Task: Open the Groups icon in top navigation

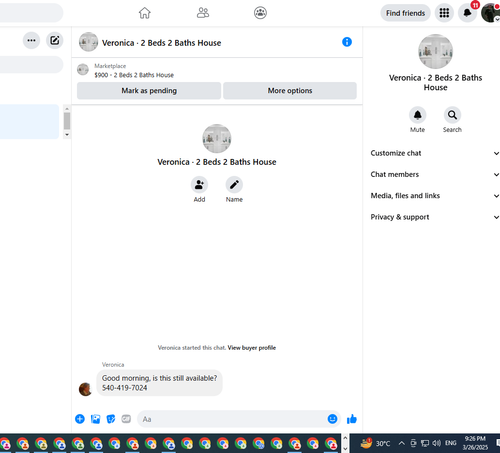Action: point(260,13)
